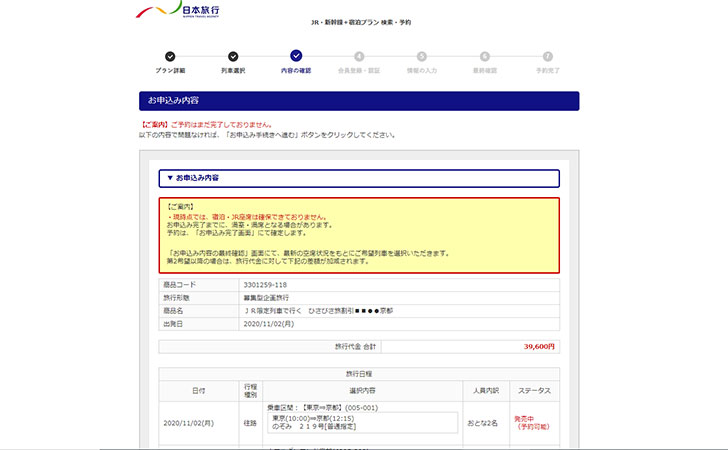The height and width of the screenshot is (450, 728).
Task: Click the red 宿泊・JR座席 warning line
Action: coord(247,217)
